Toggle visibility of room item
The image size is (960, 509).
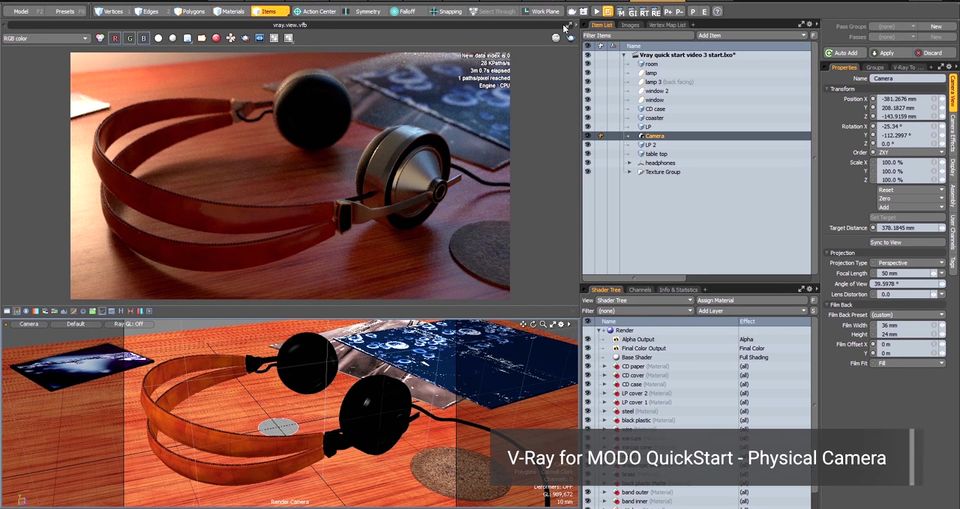coord(588,64)
